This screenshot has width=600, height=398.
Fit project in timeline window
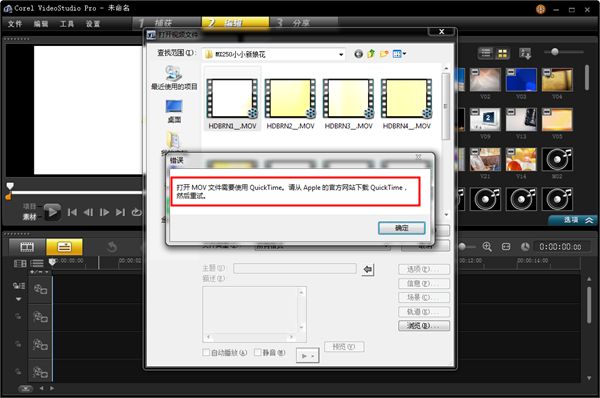click(x=506, y=247)
